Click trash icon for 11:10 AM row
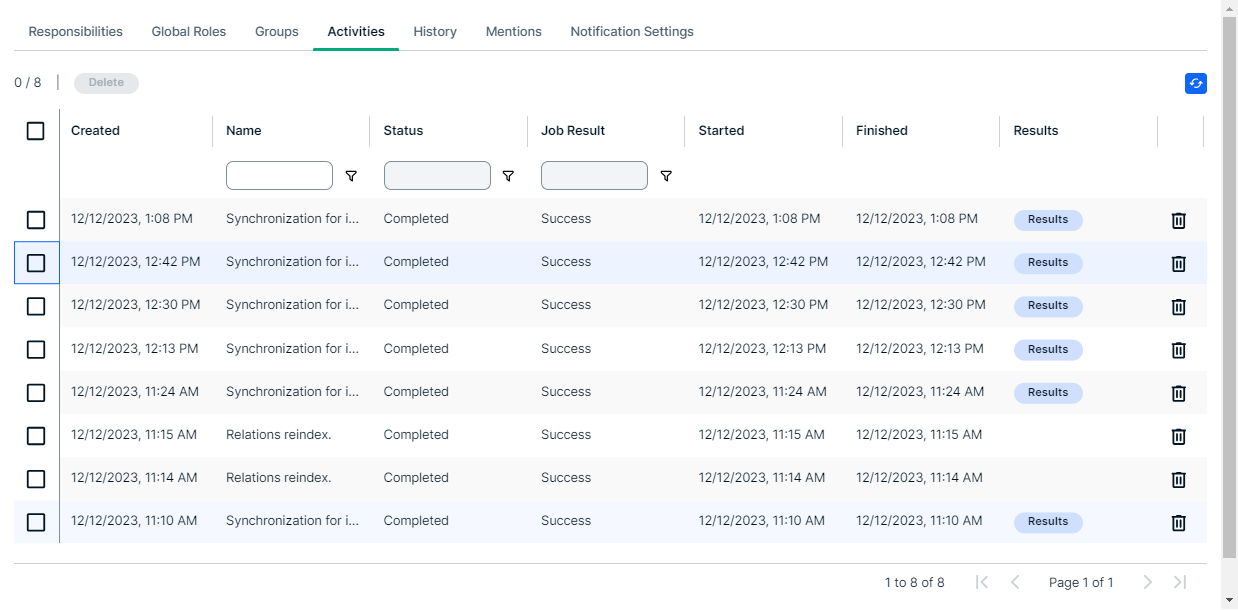 coord(1179,522)
